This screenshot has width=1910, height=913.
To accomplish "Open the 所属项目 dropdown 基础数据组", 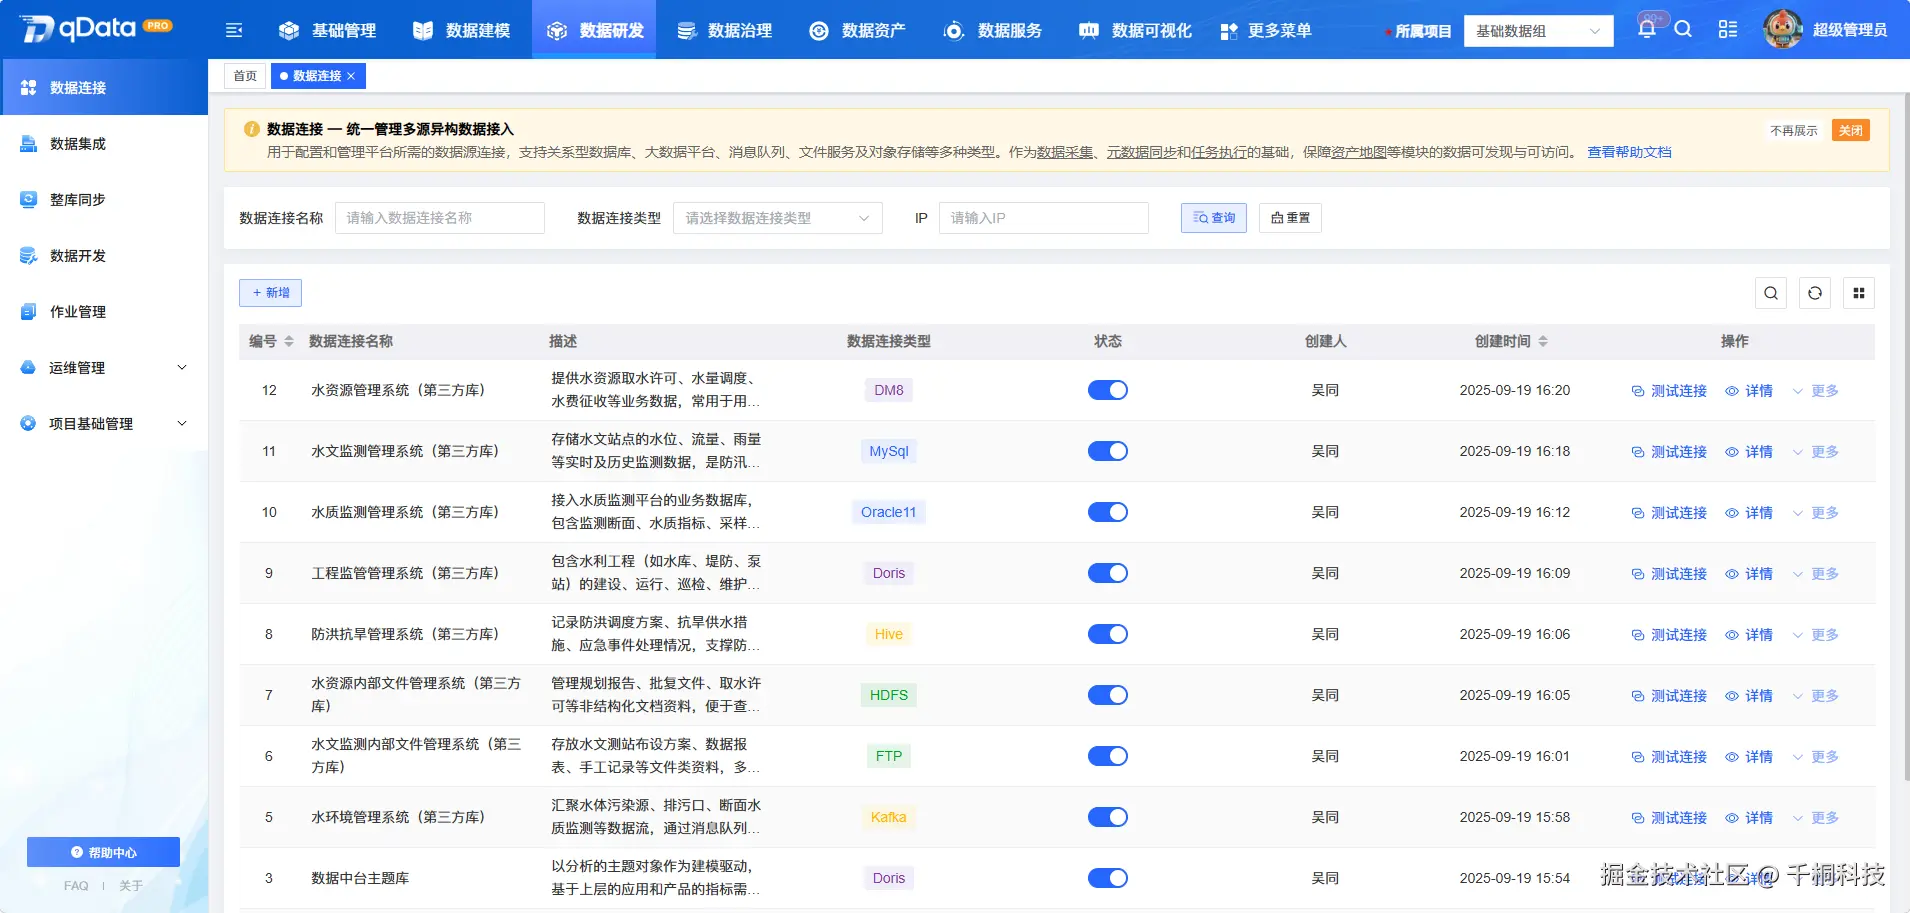I will click(x=1538, y=31).
